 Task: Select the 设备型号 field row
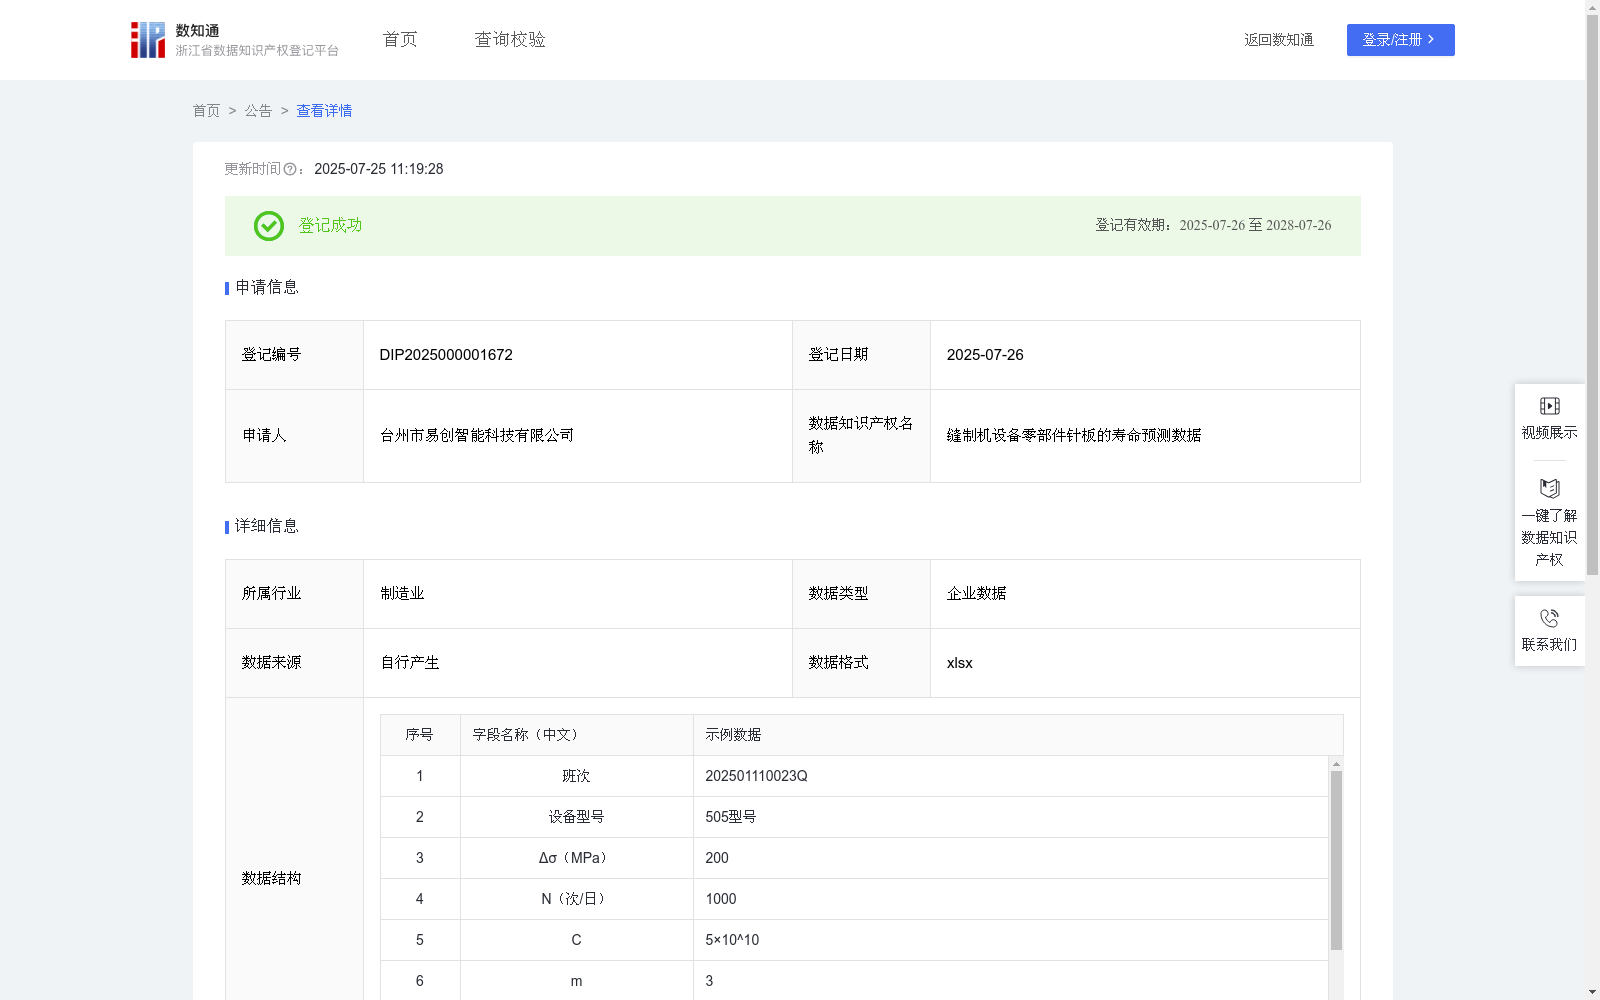pyautogui.click(x=854, y=817)
